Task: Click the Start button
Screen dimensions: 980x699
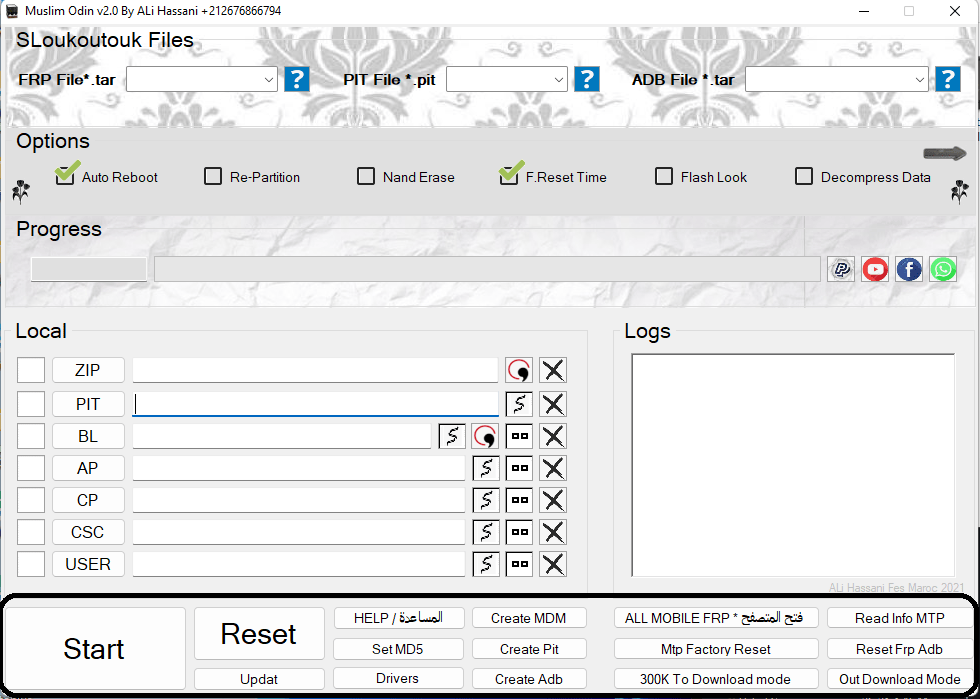Action: coord(94,648)
